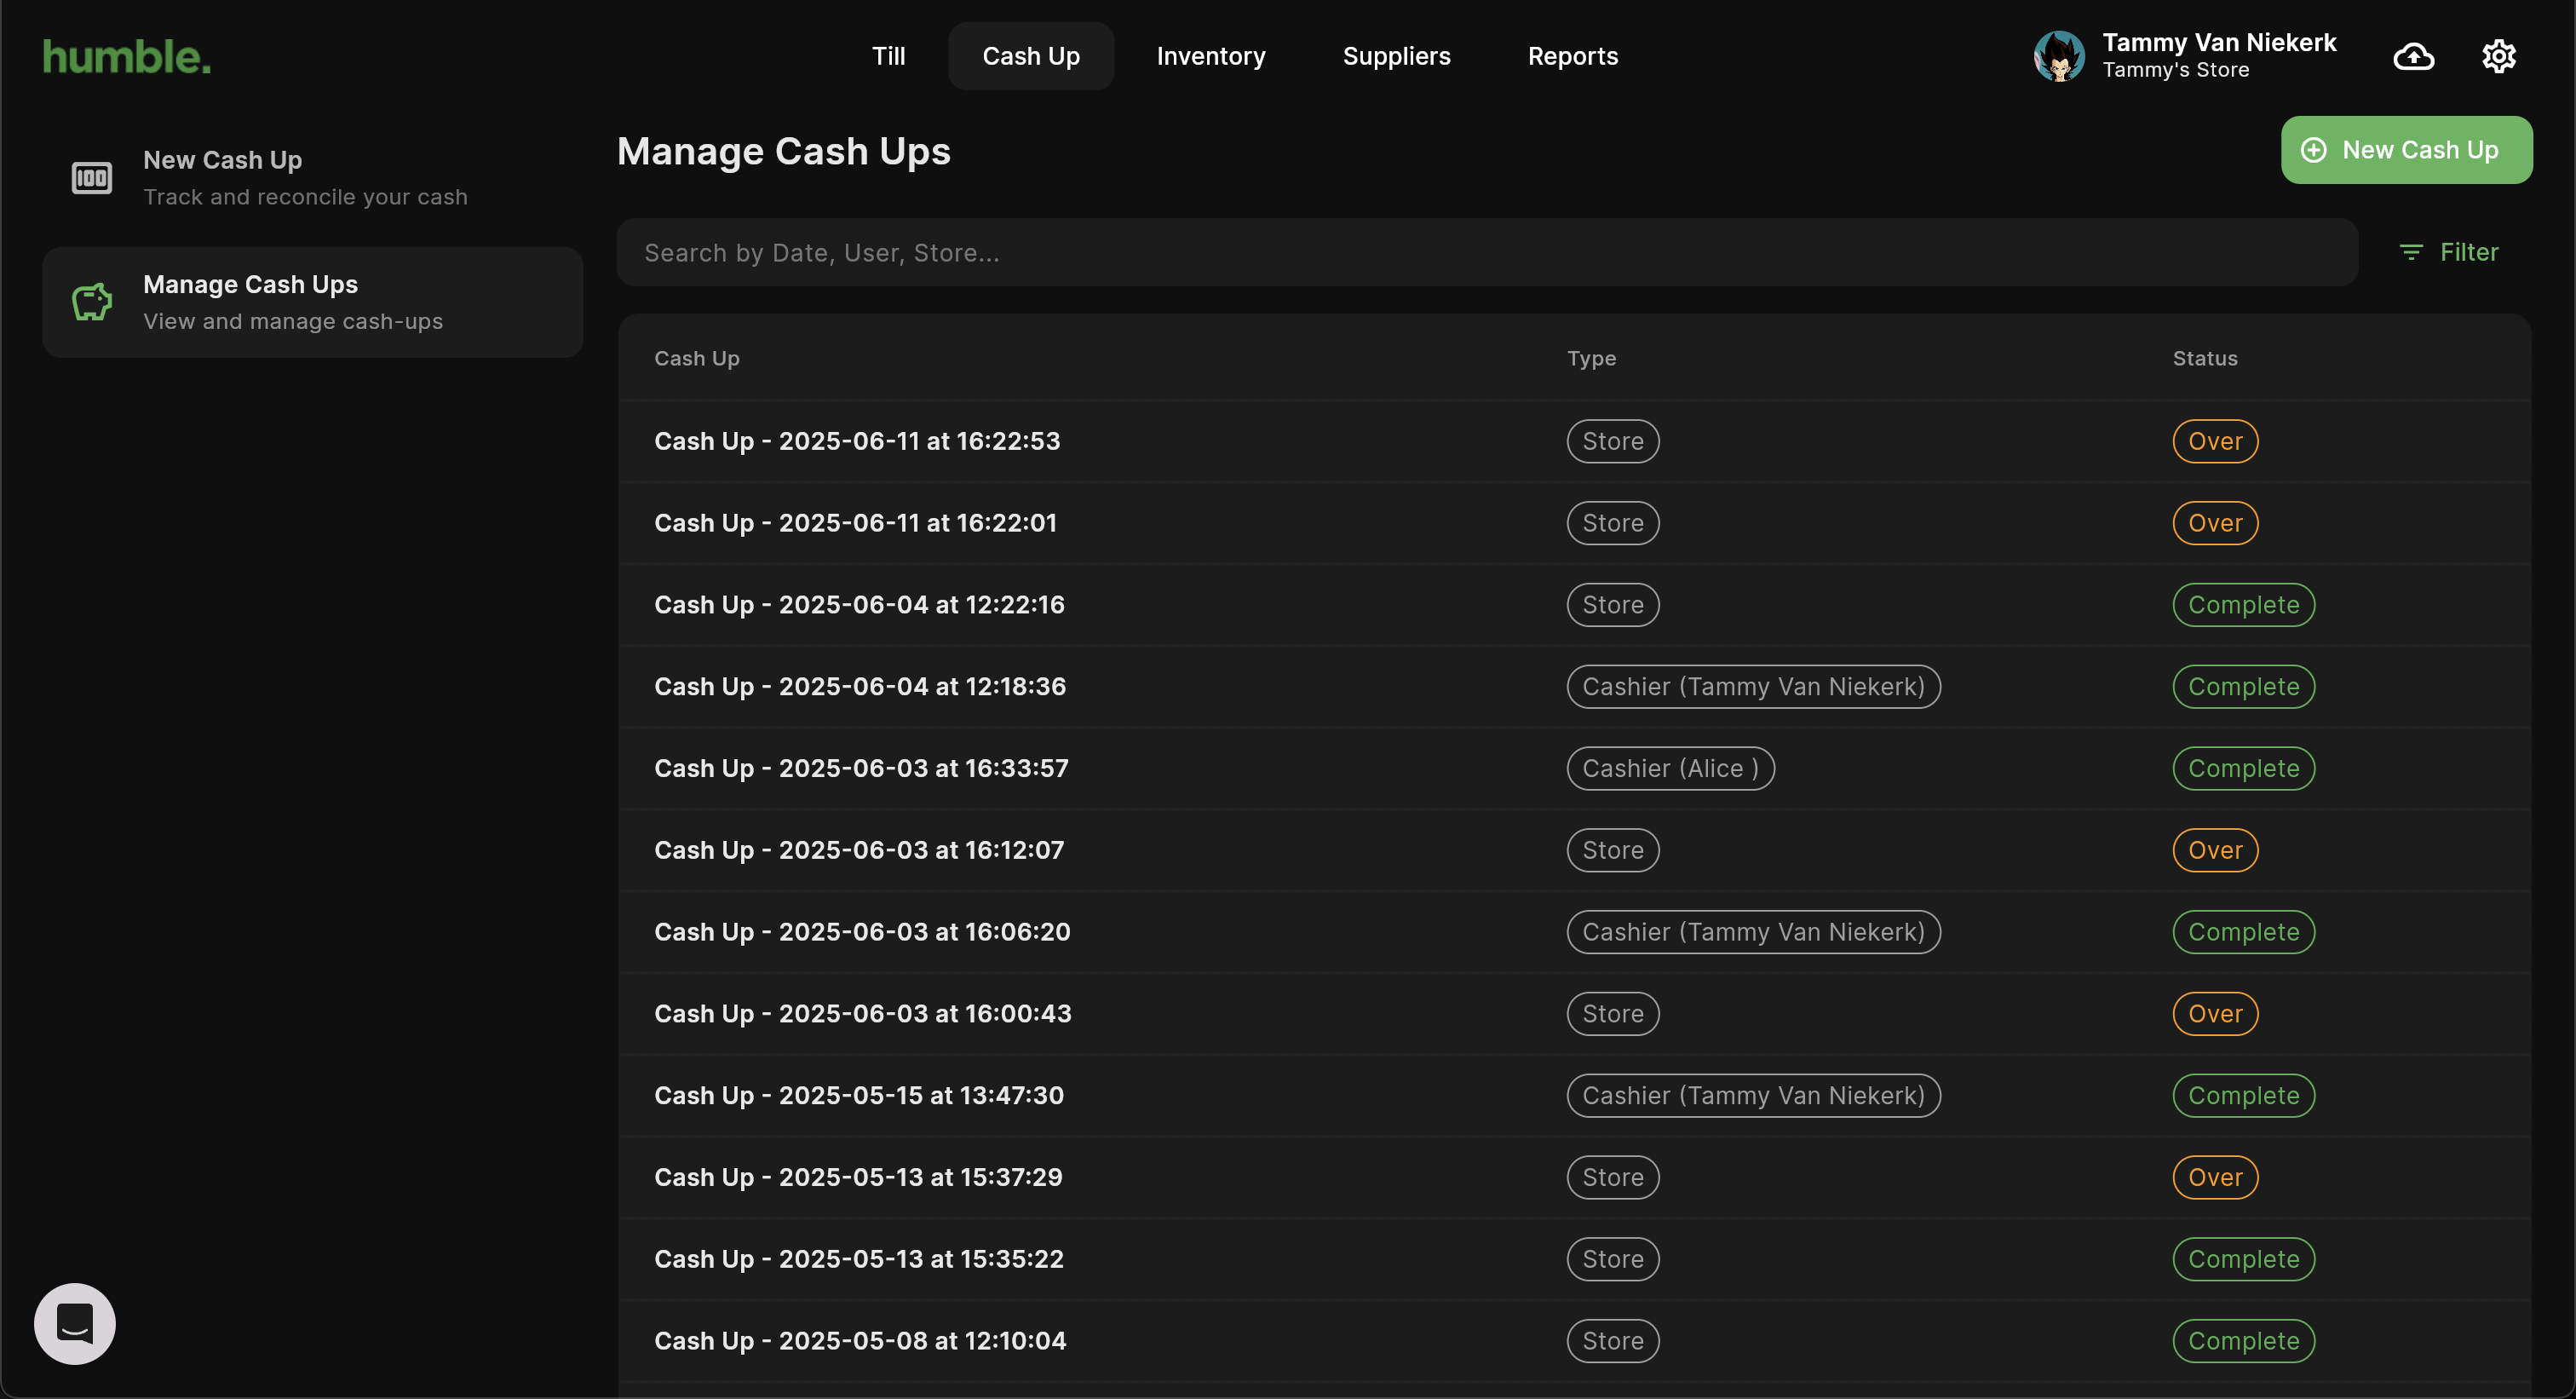Click the Status column header
The image size is (2576, 1399).
(2204, 358)
